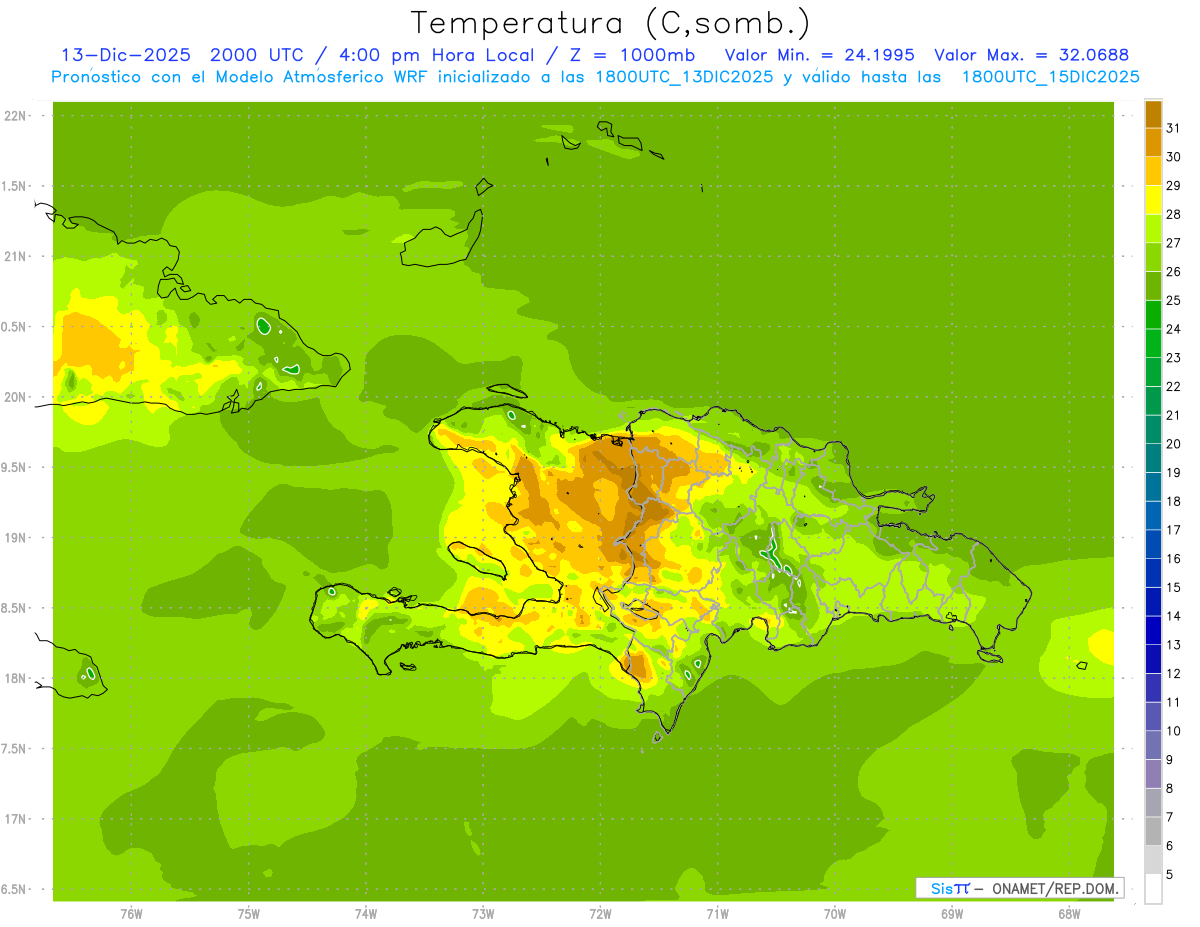
Task: Click "2000 UTC / 4:00 pm Hora Local" text
Action: coord(377,55)
